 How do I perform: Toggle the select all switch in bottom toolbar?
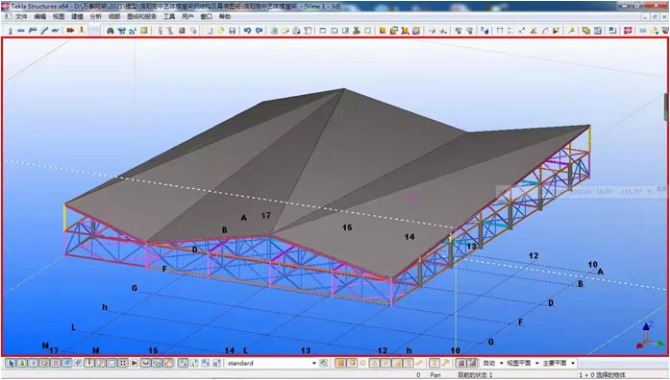coord(10,363)
